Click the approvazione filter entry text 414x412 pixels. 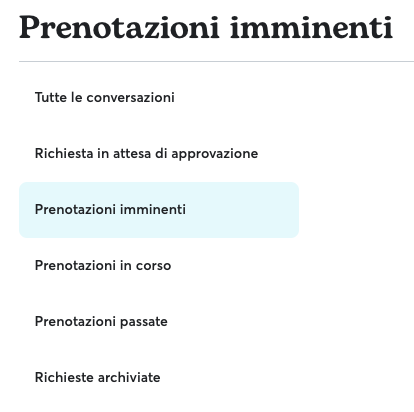tap(146, 154)
